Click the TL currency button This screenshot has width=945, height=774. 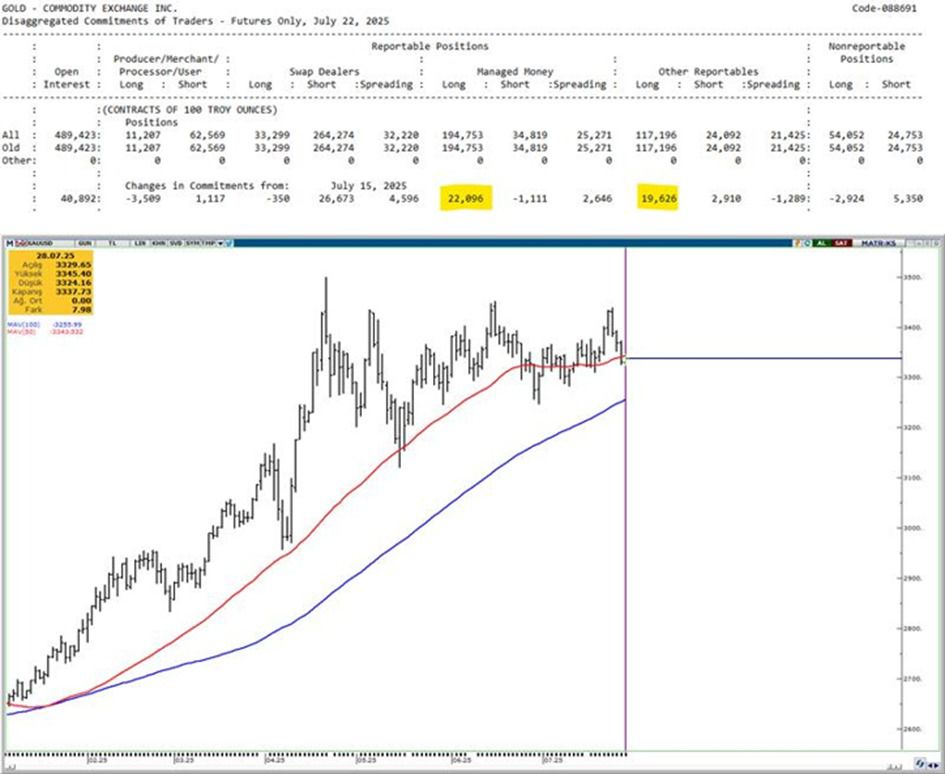pyautogui.click(x=113, y=243)
